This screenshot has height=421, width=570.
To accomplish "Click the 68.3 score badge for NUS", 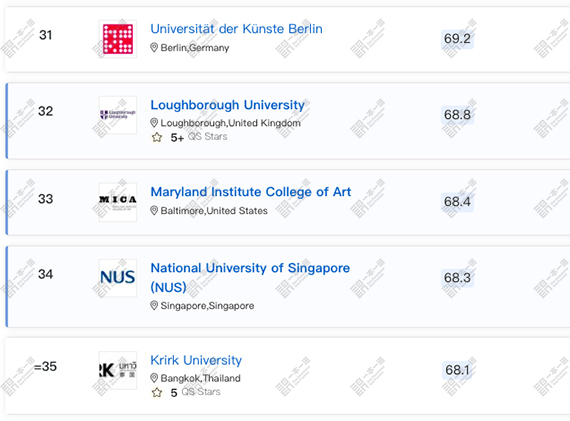I will tap(457, 278).
